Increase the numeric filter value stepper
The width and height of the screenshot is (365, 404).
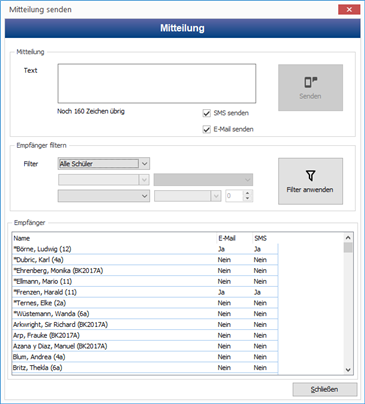click(x=247, y=193)
